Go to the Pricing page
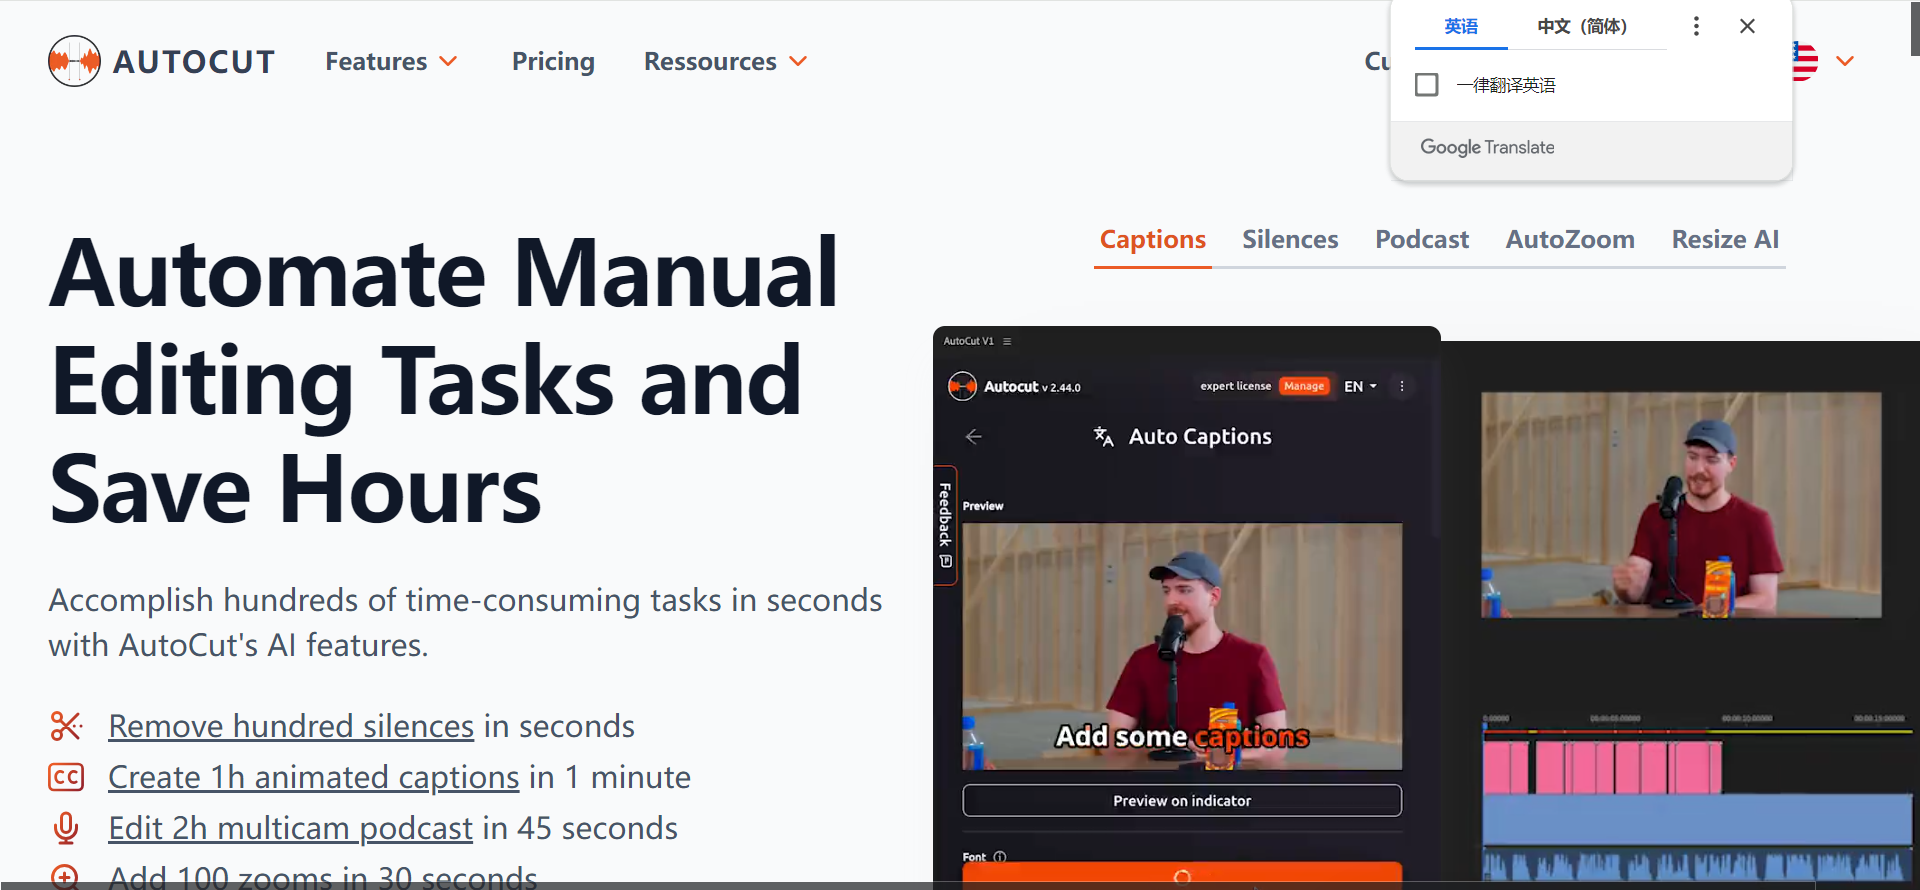1920x890 pixels. [x=553, y=62]
